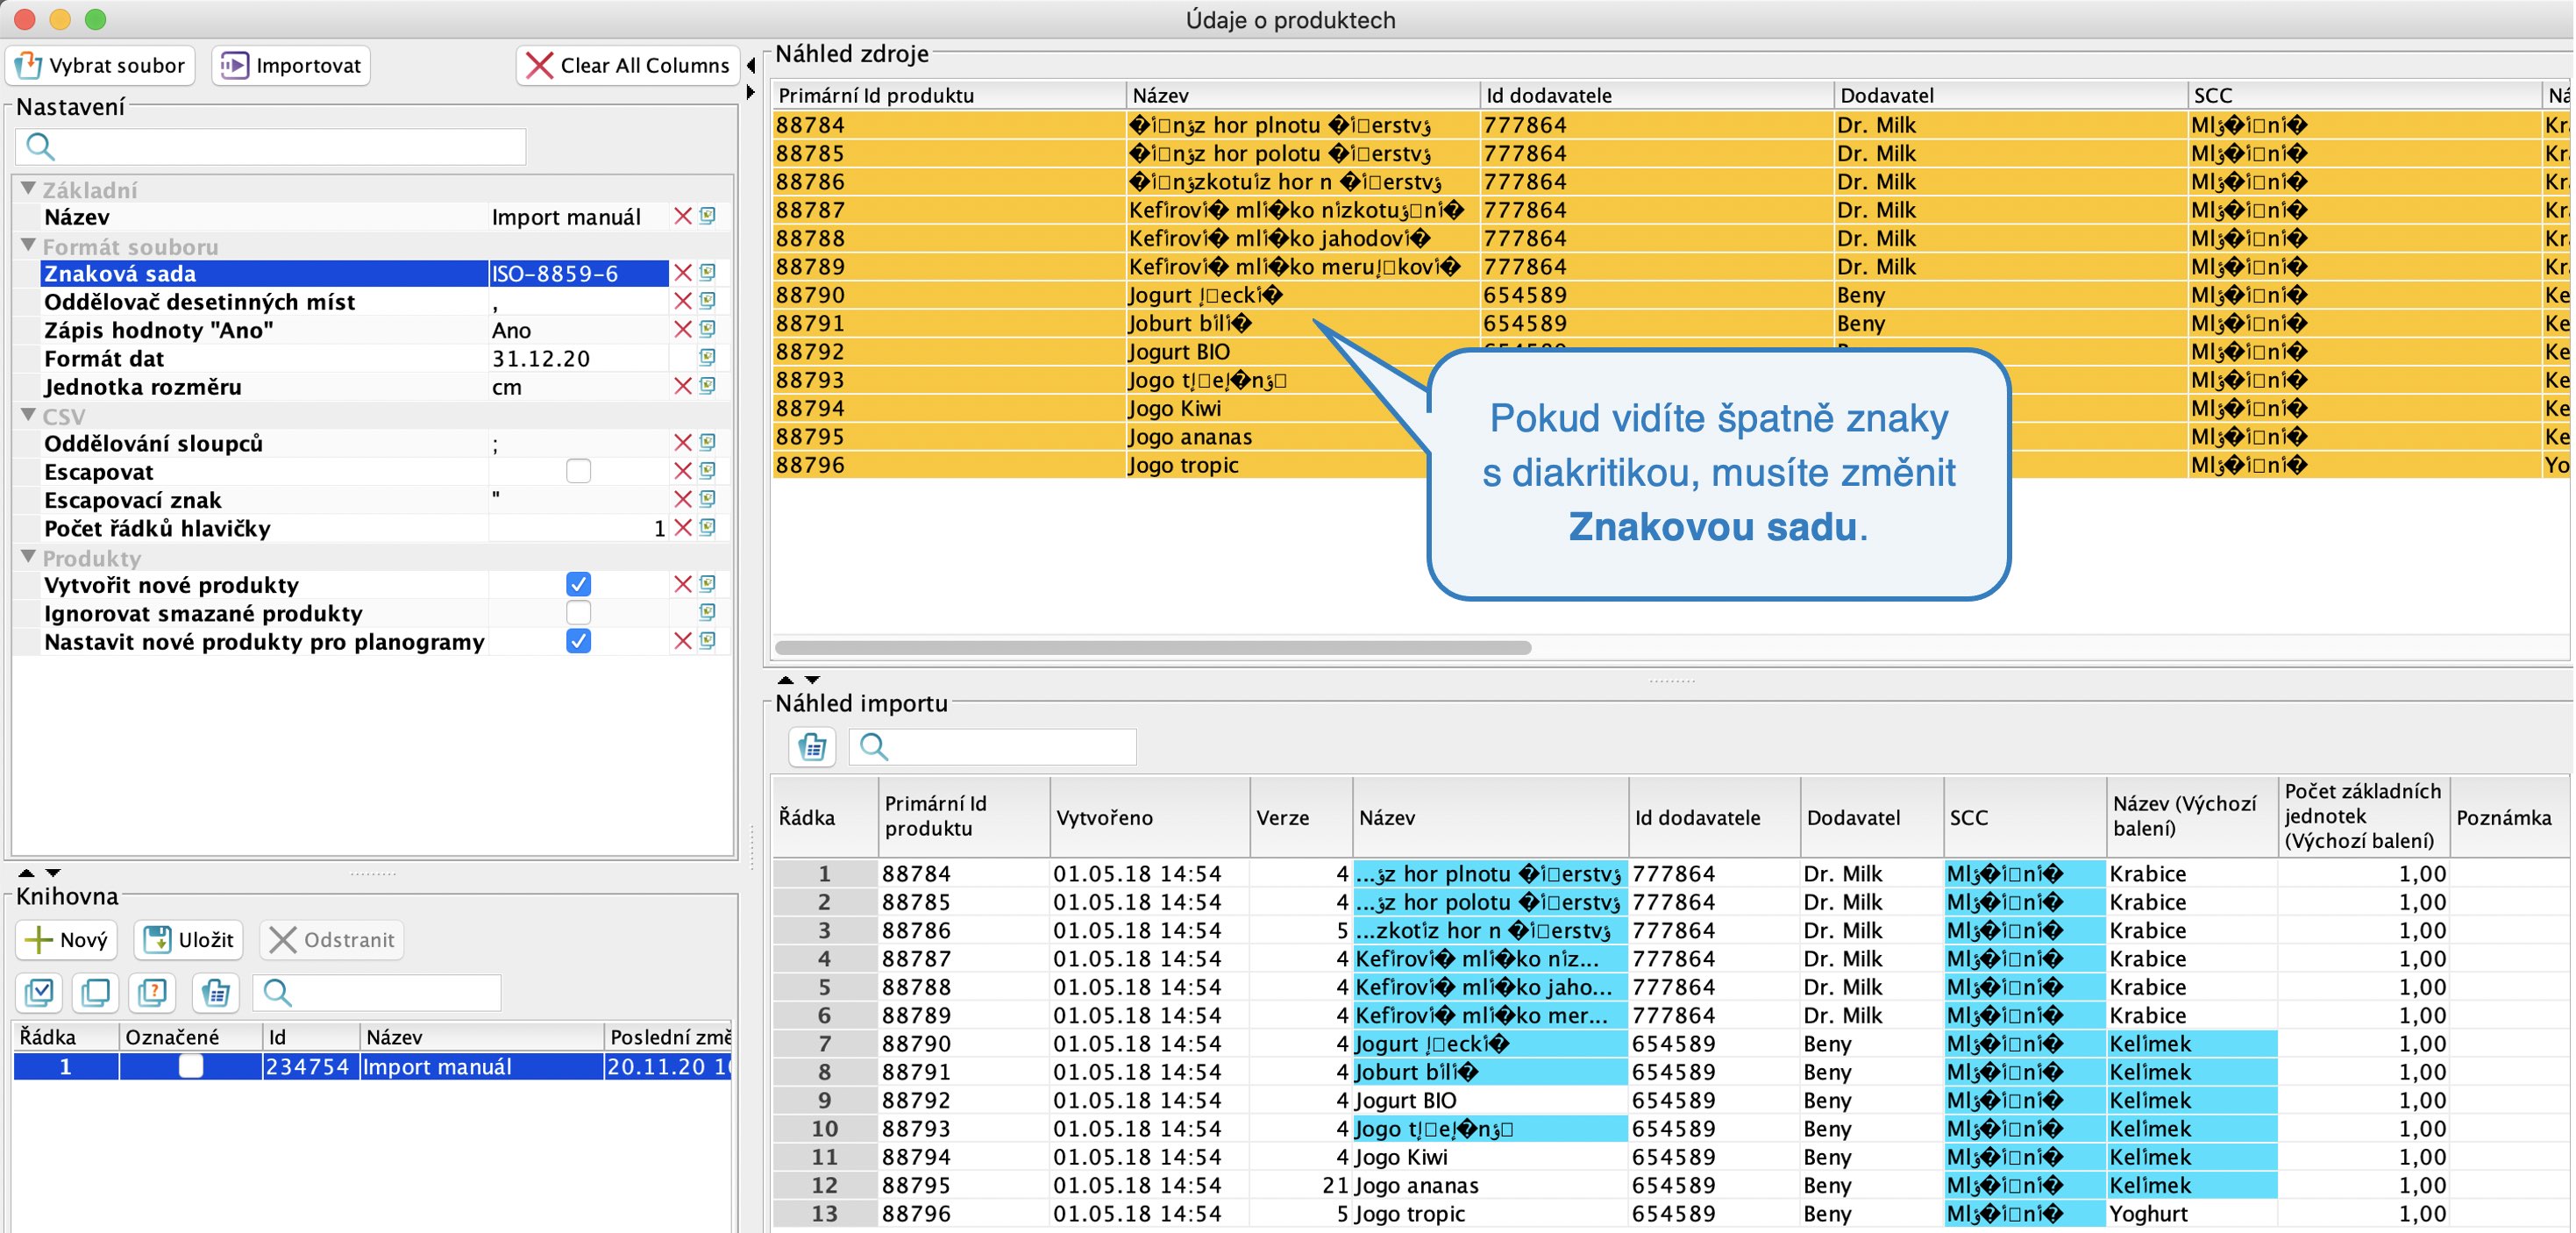Click the Dodavatel header in Náhled zdroje
The image size is (2576, 1233).
tap(2010, 95)
